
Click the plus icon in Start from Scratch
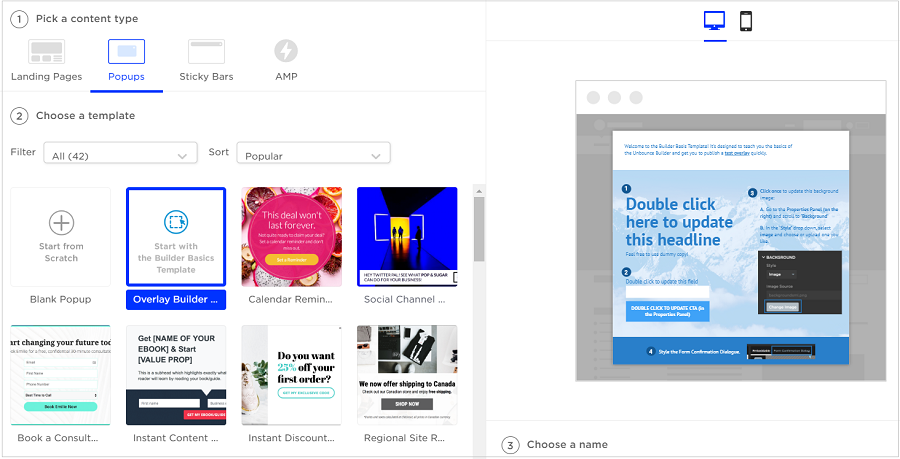click(61, 223)
